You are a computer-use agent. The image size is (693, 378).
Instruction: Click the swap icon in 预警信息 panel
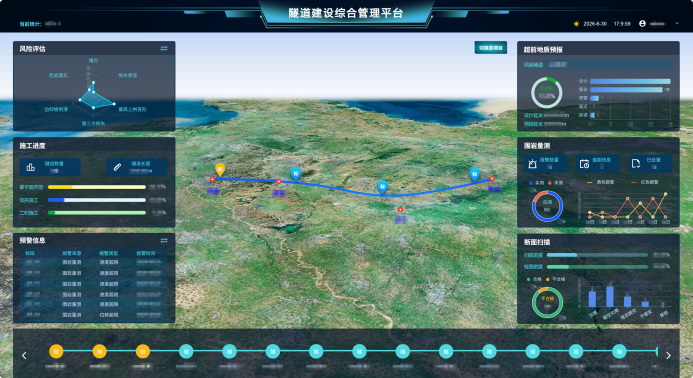click(164, 241)
